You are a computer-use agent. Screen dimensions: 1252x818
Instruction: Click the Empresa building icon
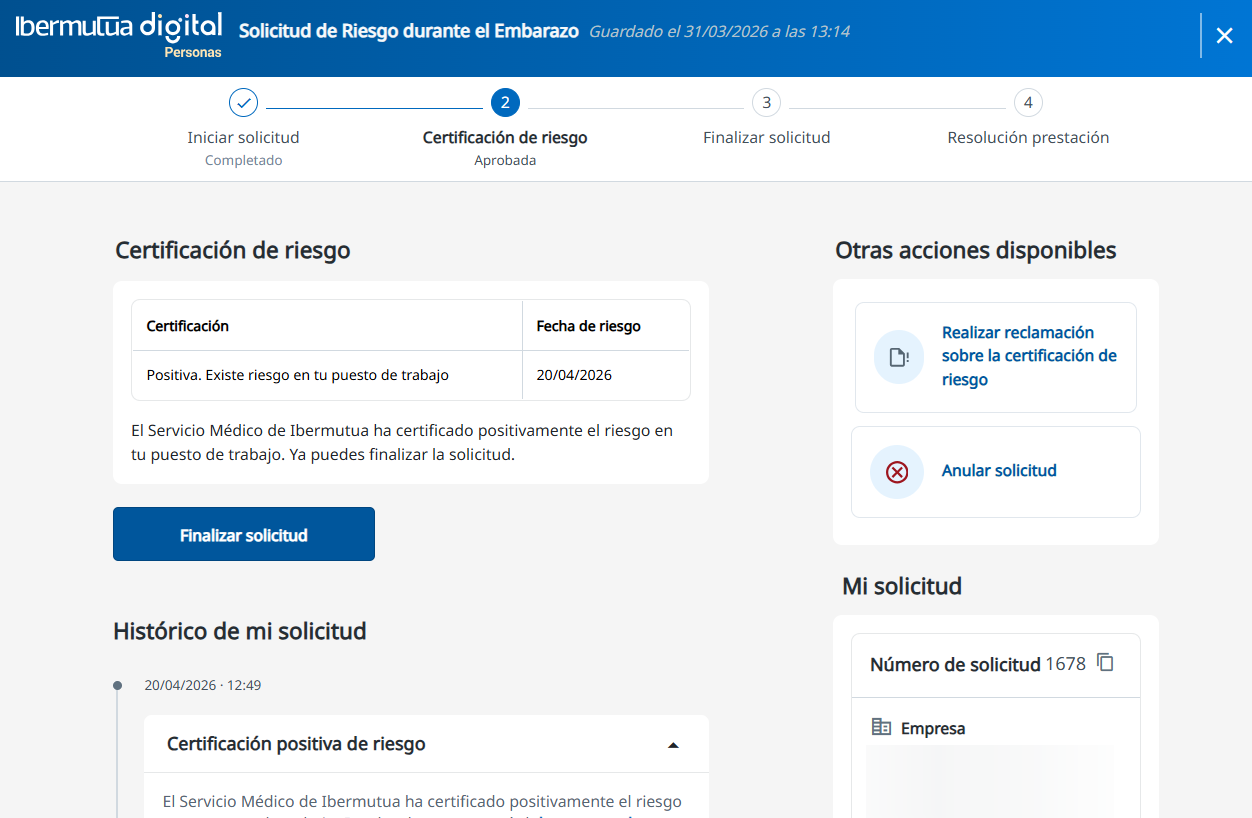(x=881, y=727)
